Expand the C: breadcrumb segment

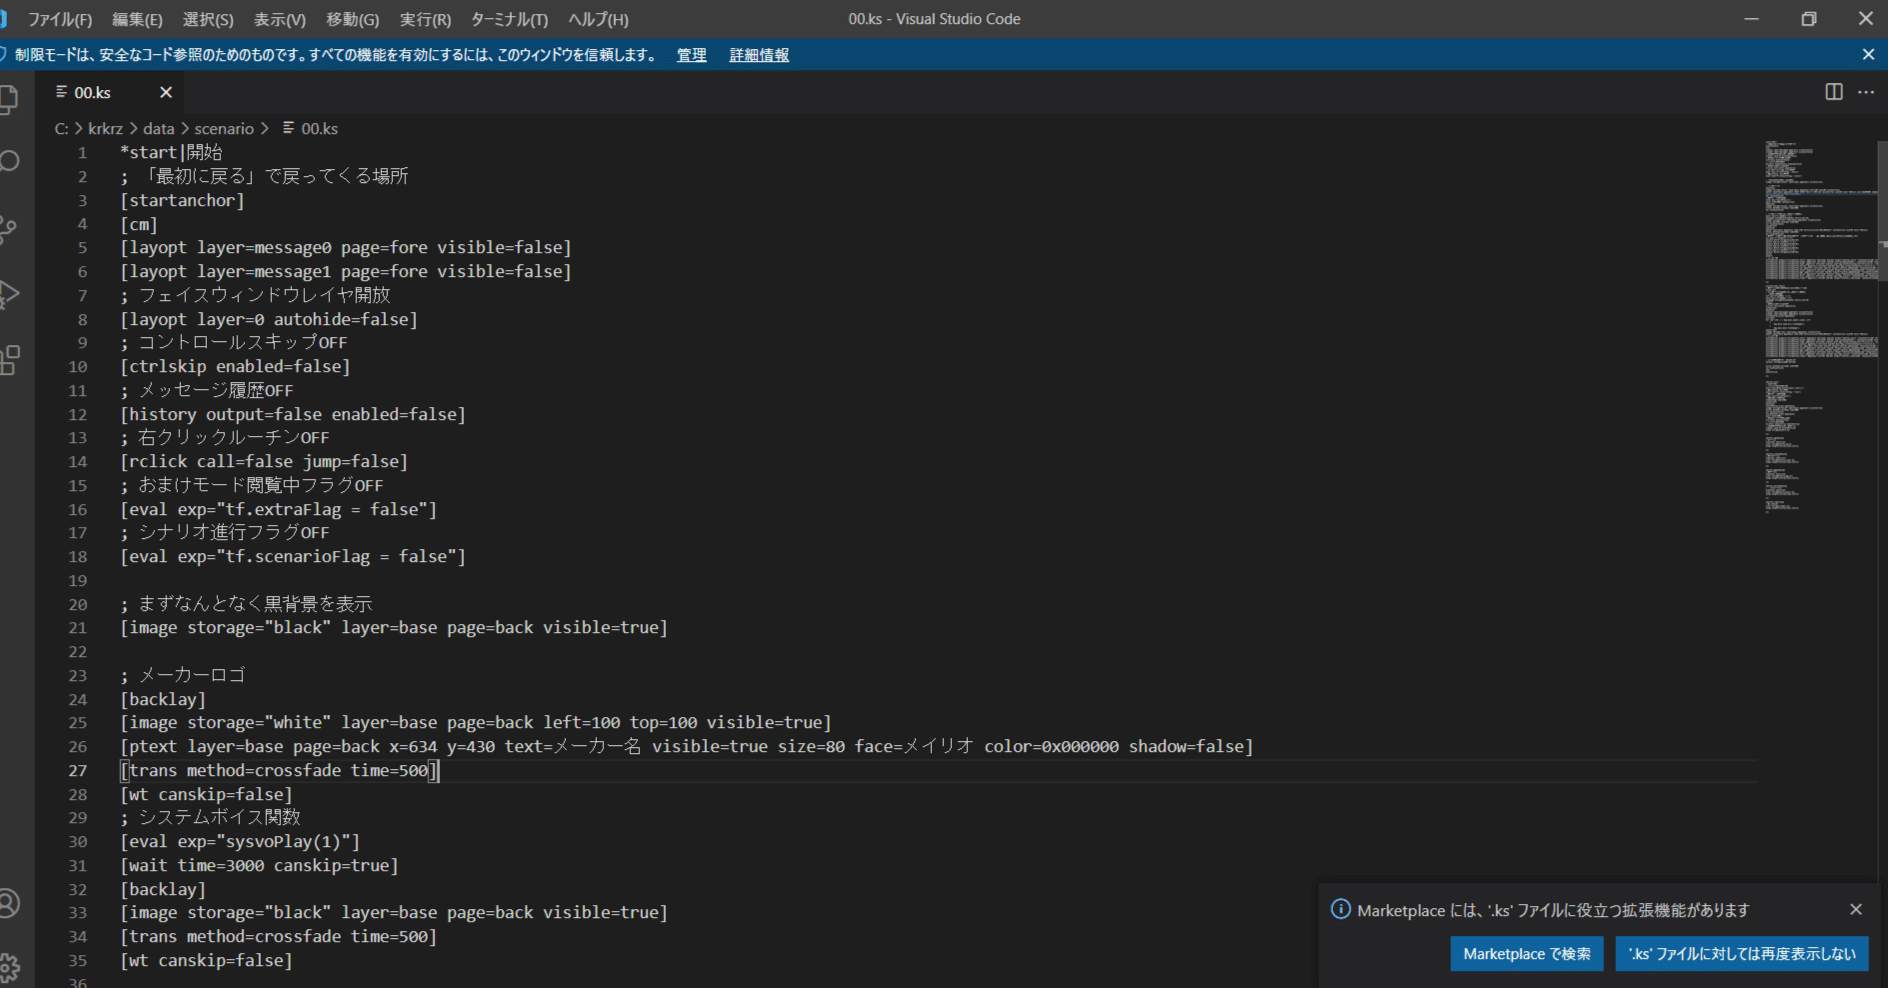point(61,128)
